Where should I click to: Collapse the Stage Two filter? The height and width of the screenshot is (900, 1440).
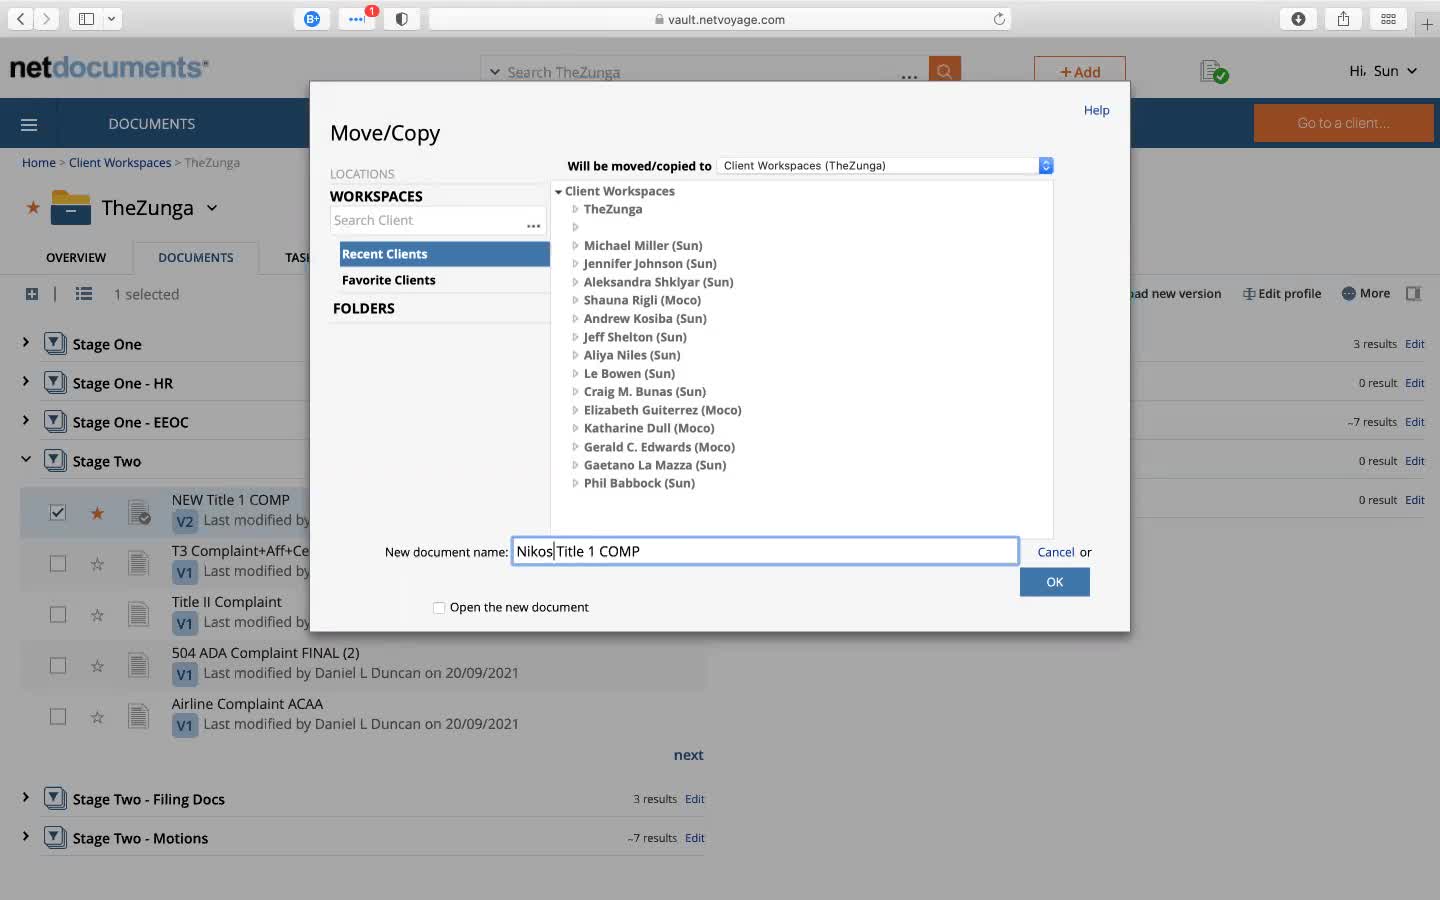point(25,460)
